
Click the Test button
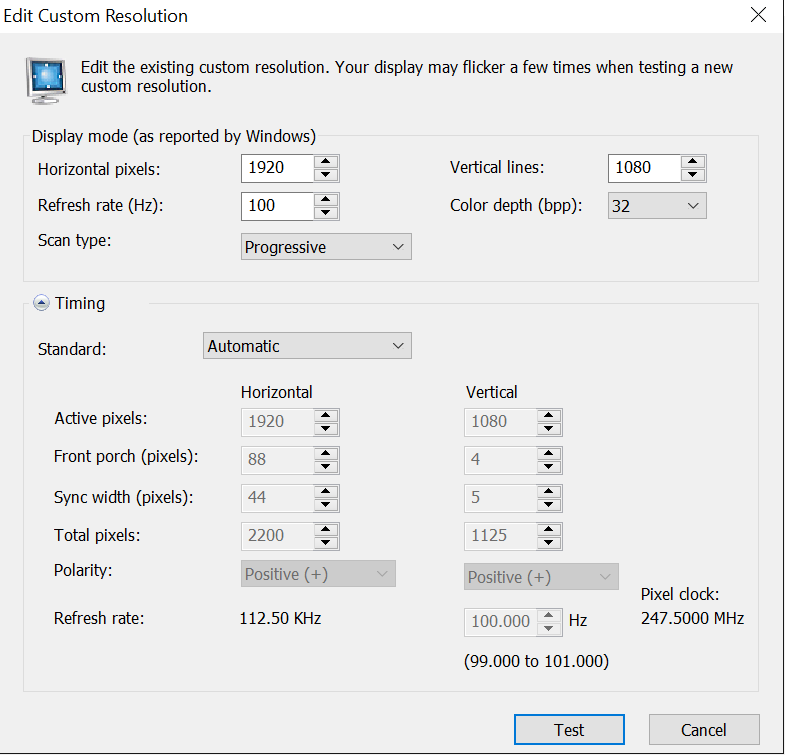(569, 730)
